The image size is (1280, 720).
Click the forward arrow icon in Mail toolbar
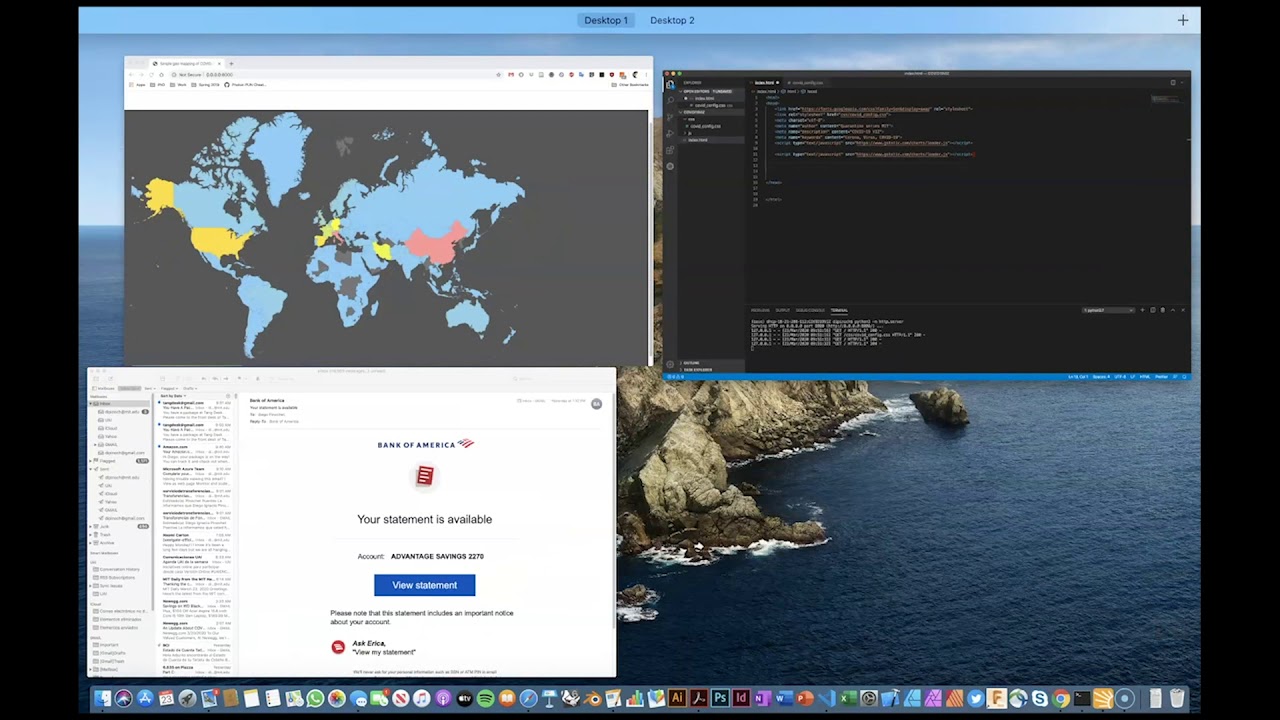pos(226,379)
